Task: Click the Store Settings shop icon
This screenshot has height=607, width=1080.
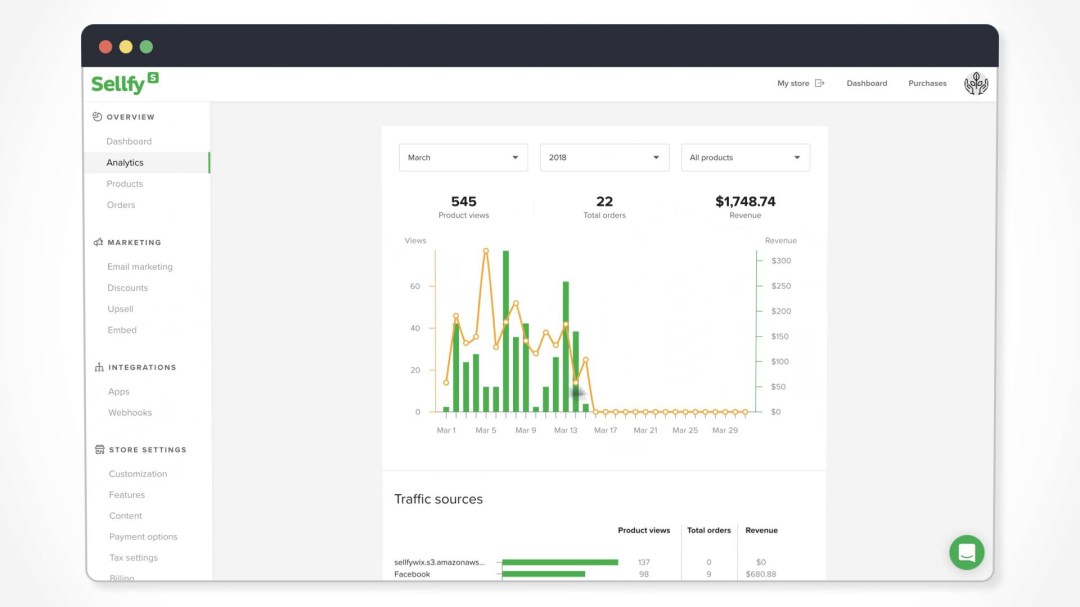Action: point(100,449)
